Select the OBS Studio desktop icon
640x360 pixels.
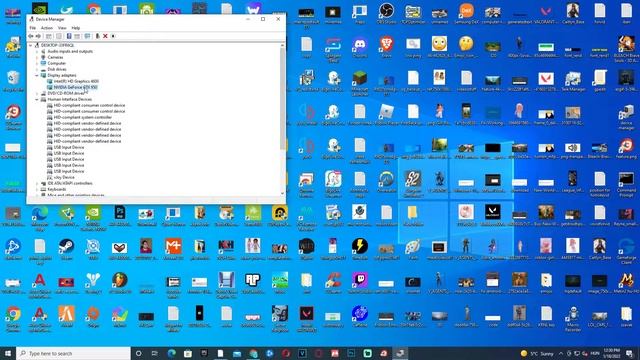tap(386, 13)
